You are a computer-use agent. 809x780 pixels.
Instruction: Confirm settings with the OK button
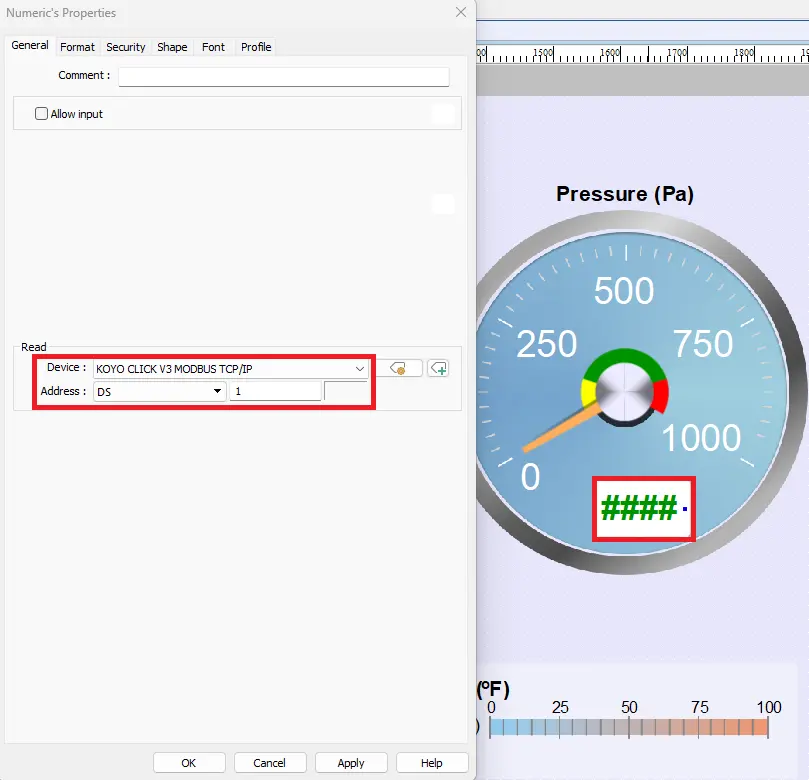click(188, 762)
